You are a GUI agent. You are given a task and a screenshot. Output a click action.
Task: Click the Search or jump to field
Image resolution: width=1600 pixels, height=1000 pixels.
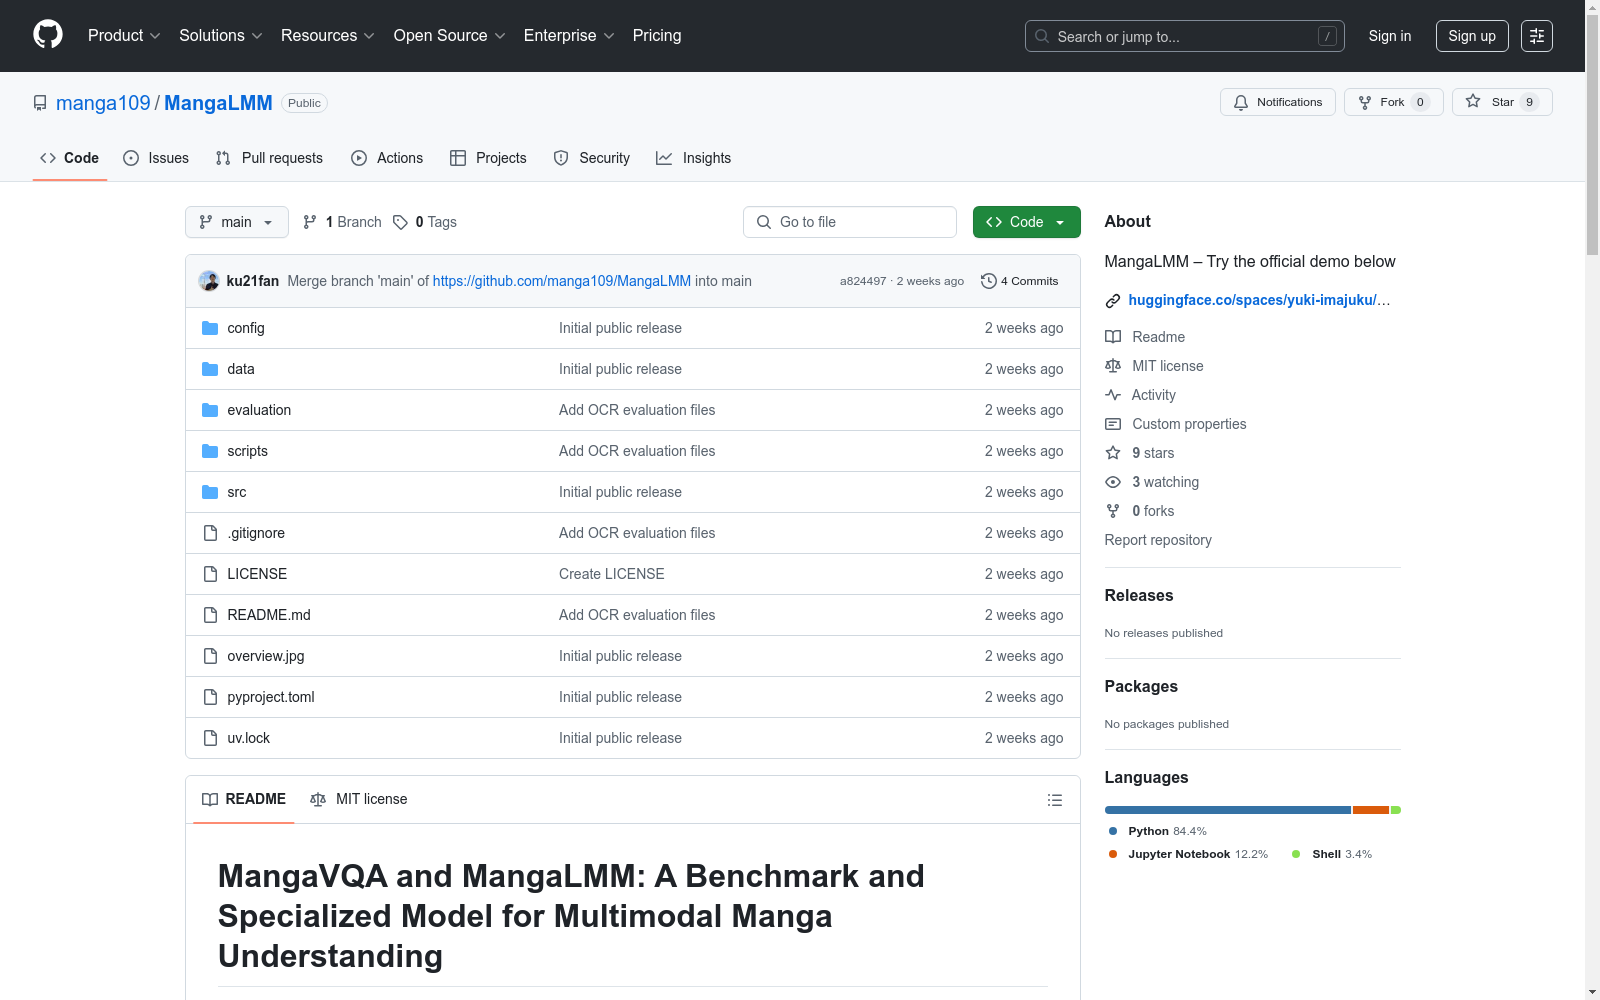(1185, 36)
